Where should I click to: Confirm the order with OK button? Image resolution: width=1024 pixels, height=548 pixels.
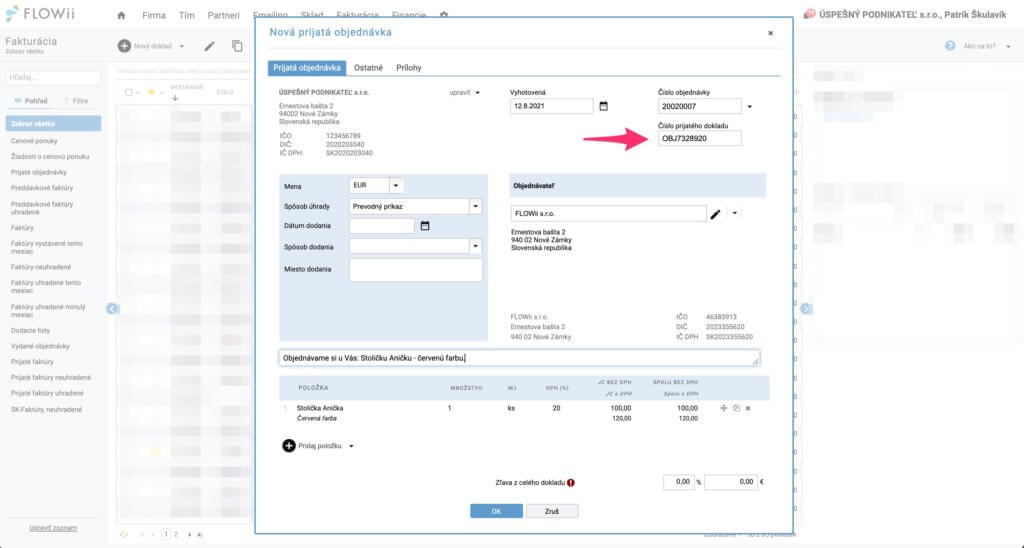pyautogui.click(x=496, y=511)
